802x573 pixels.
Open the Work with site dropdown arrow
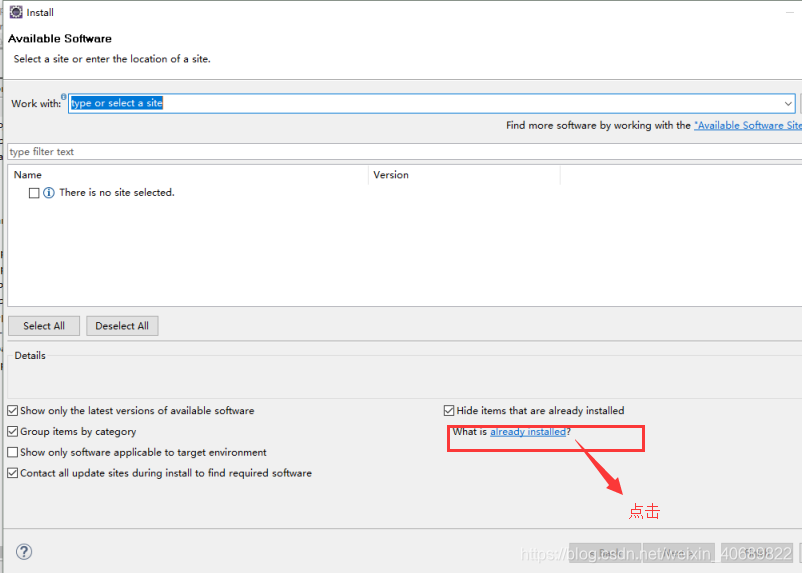pos(788,103)
